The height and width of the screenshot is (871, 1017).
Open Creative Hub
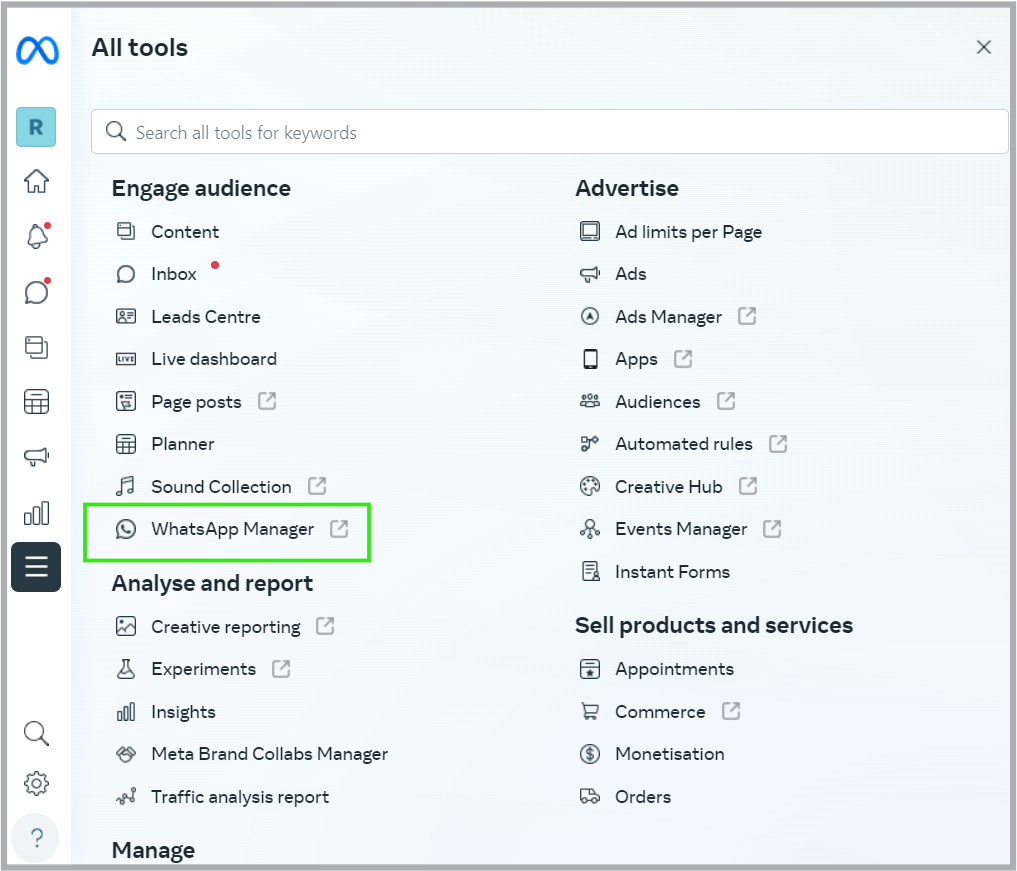click(x=669, y=486)
